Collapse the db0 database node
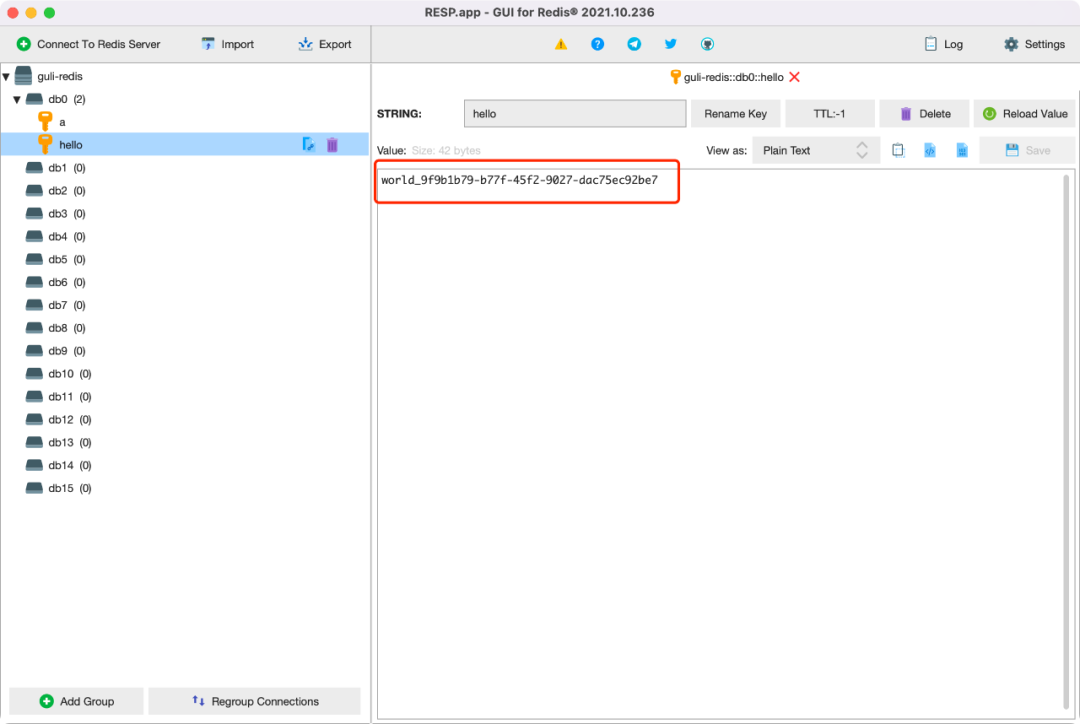 click(x=17, y=100)
